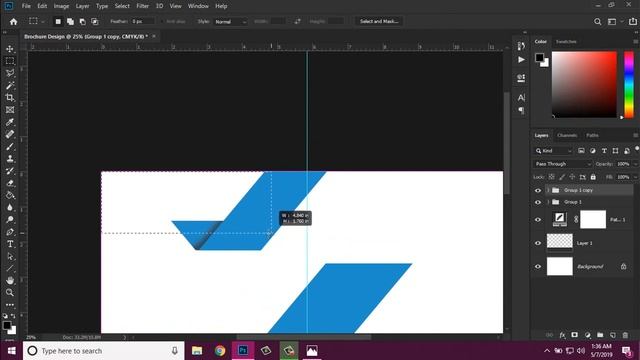Open the Pass Through blend mode dropdown
The height and width of the screenshot is (360, 640).
click(562, 164)
